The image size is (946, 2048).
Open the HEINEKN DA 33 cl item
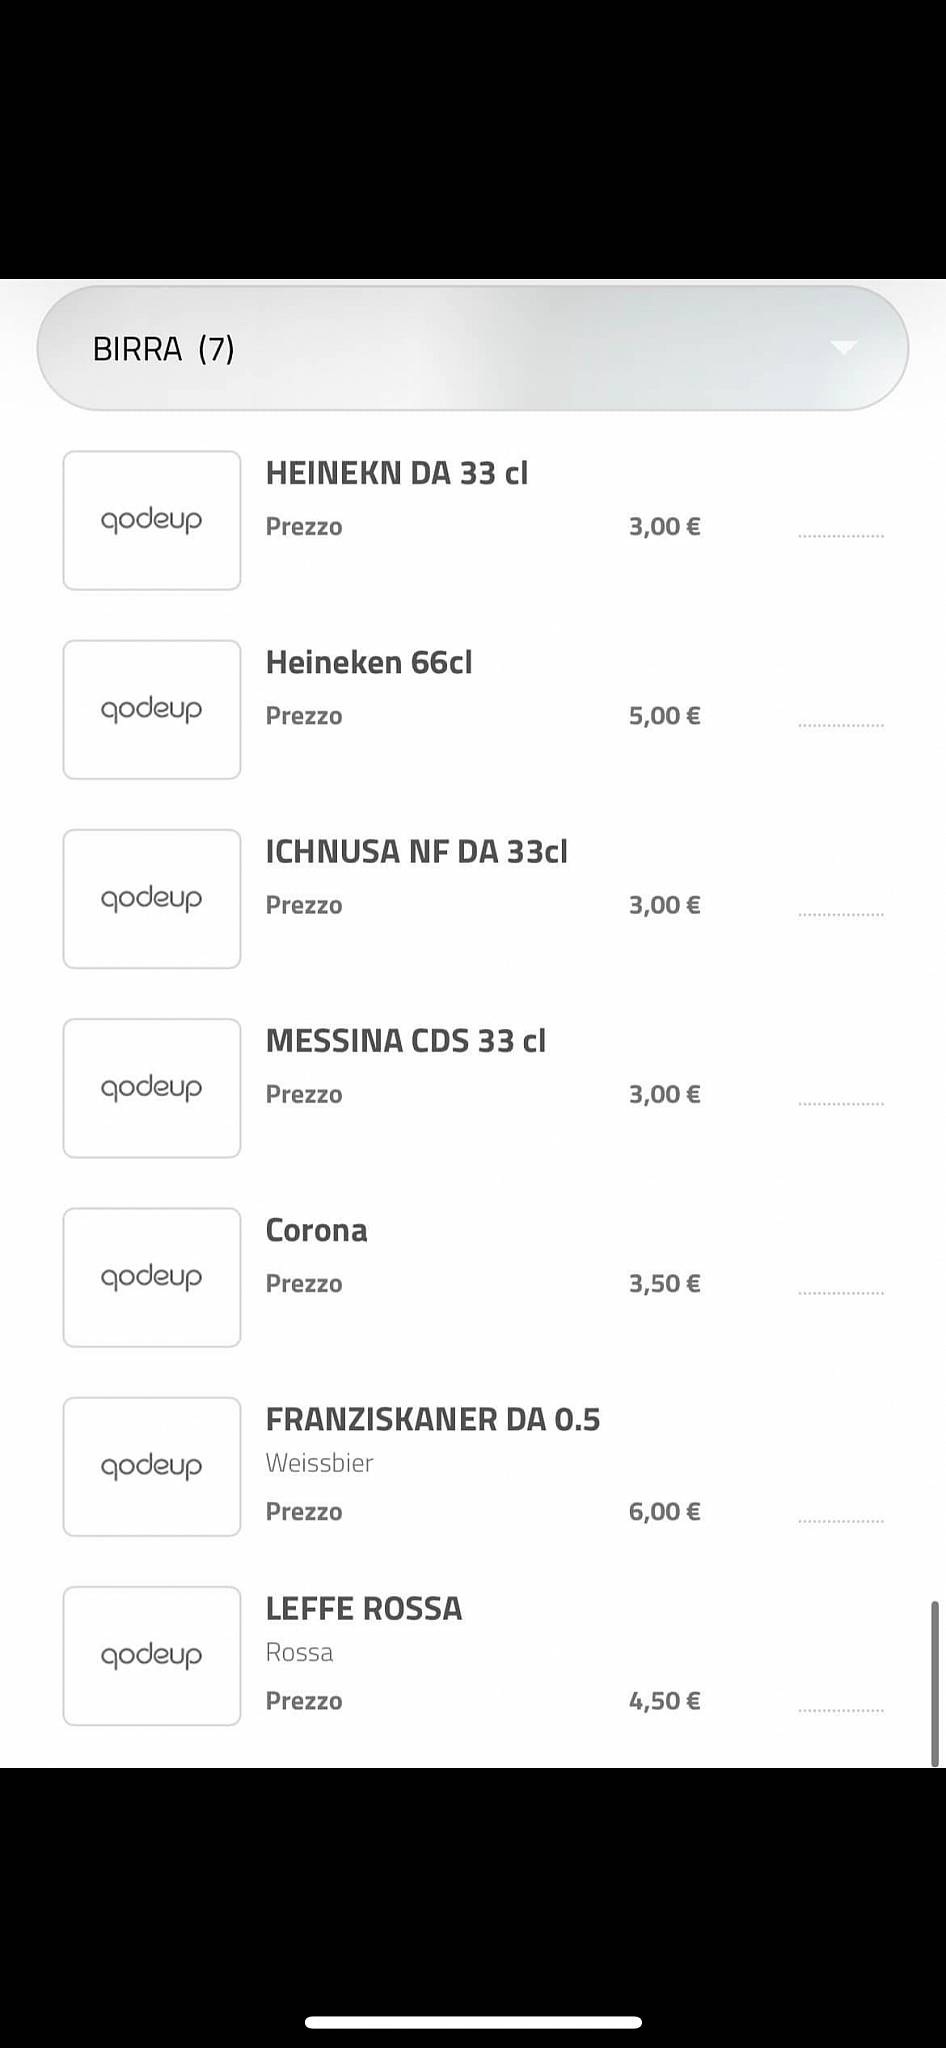396,473
